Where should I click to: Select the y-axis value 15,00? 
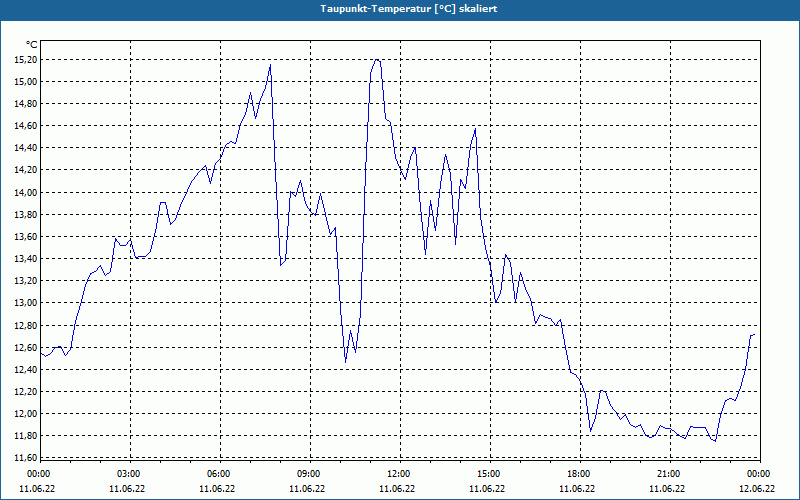click(x=26, y=82)
